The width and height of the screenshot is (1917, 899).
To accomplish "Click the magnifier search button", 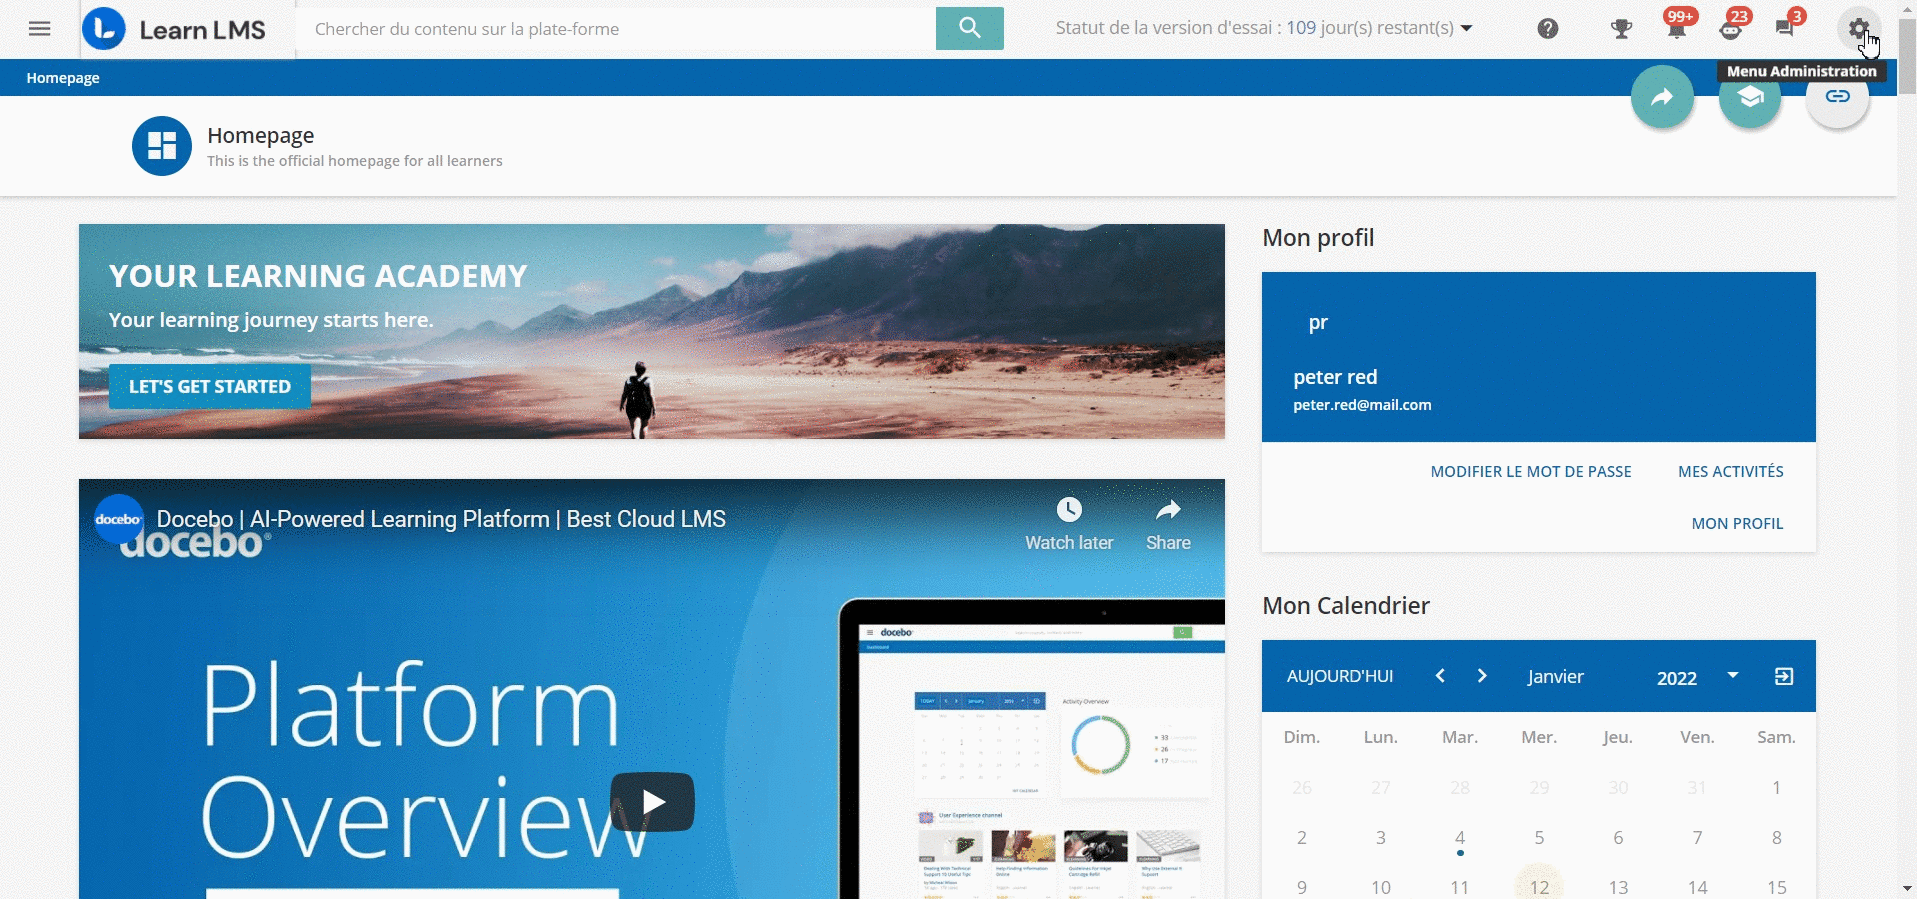I will [x=969, y=28].
